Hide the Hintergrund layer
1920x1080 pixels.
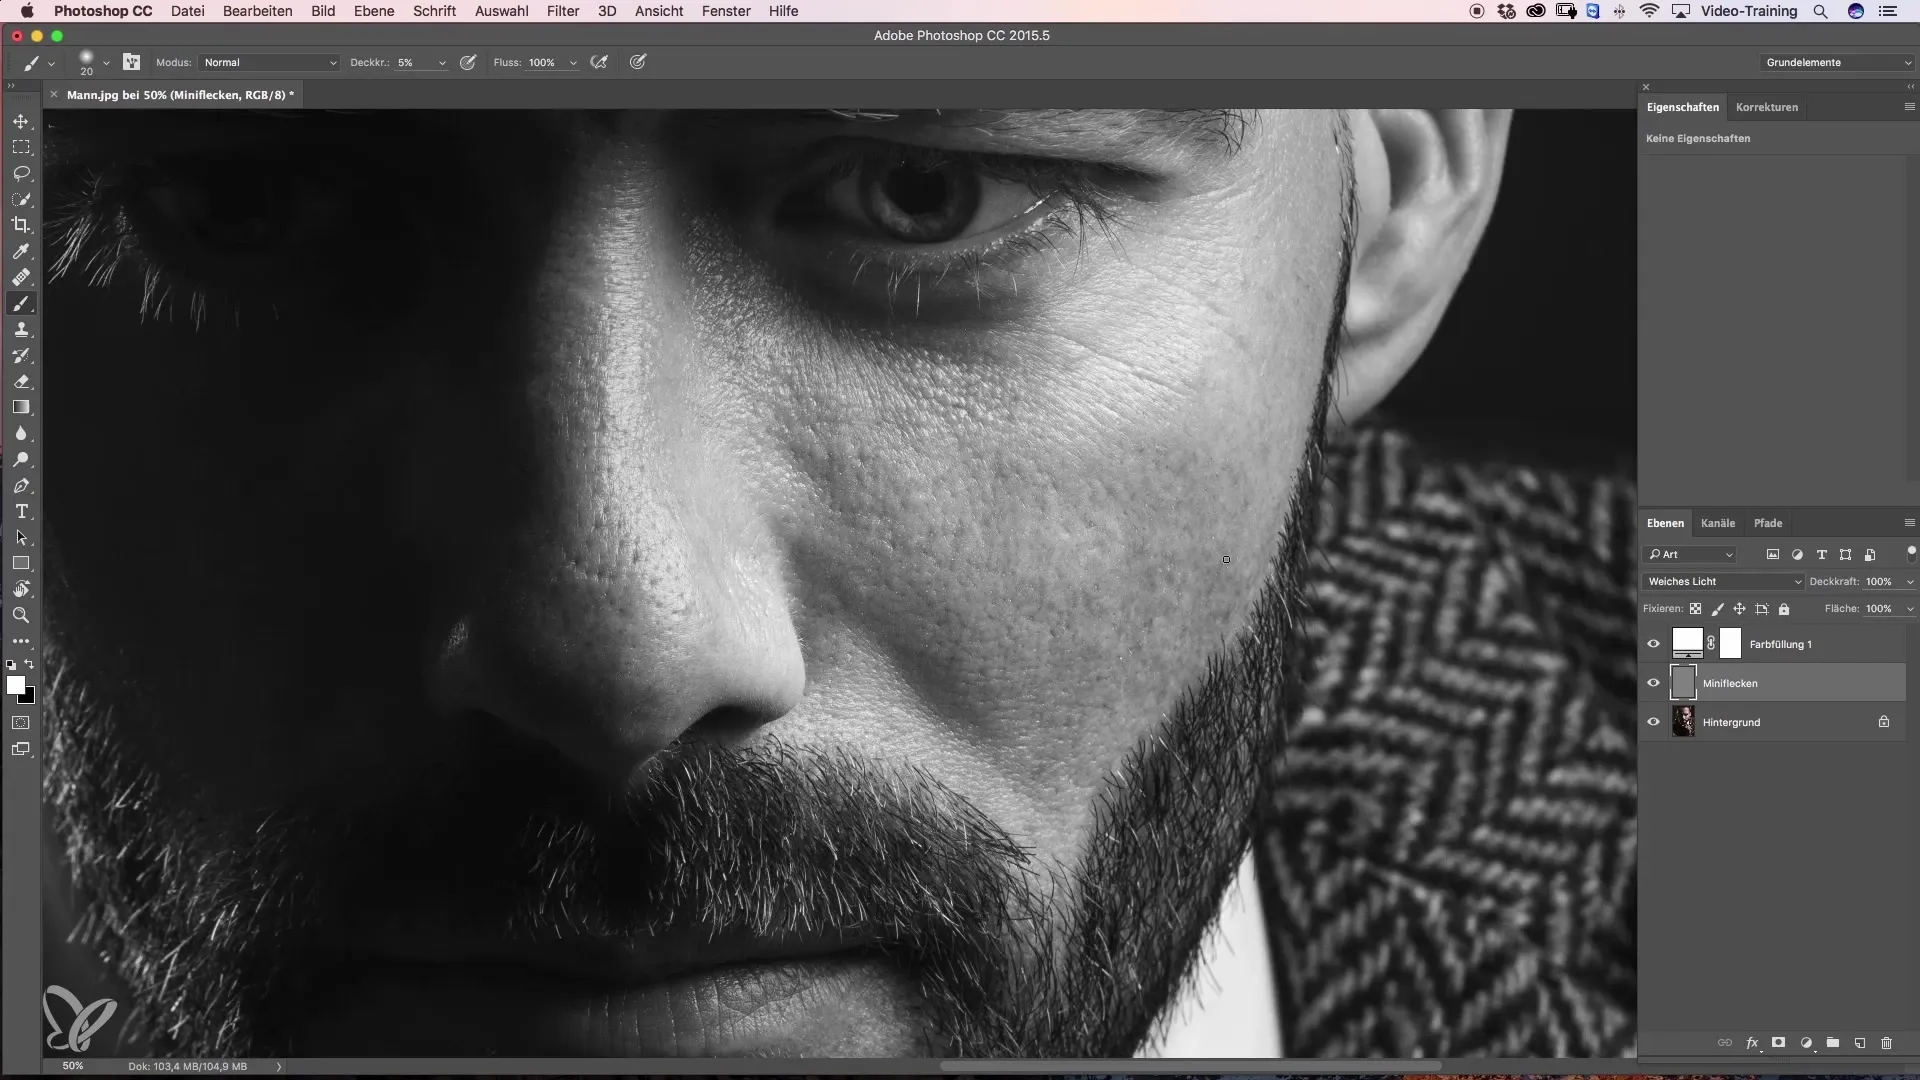[x=1653, y=722]
